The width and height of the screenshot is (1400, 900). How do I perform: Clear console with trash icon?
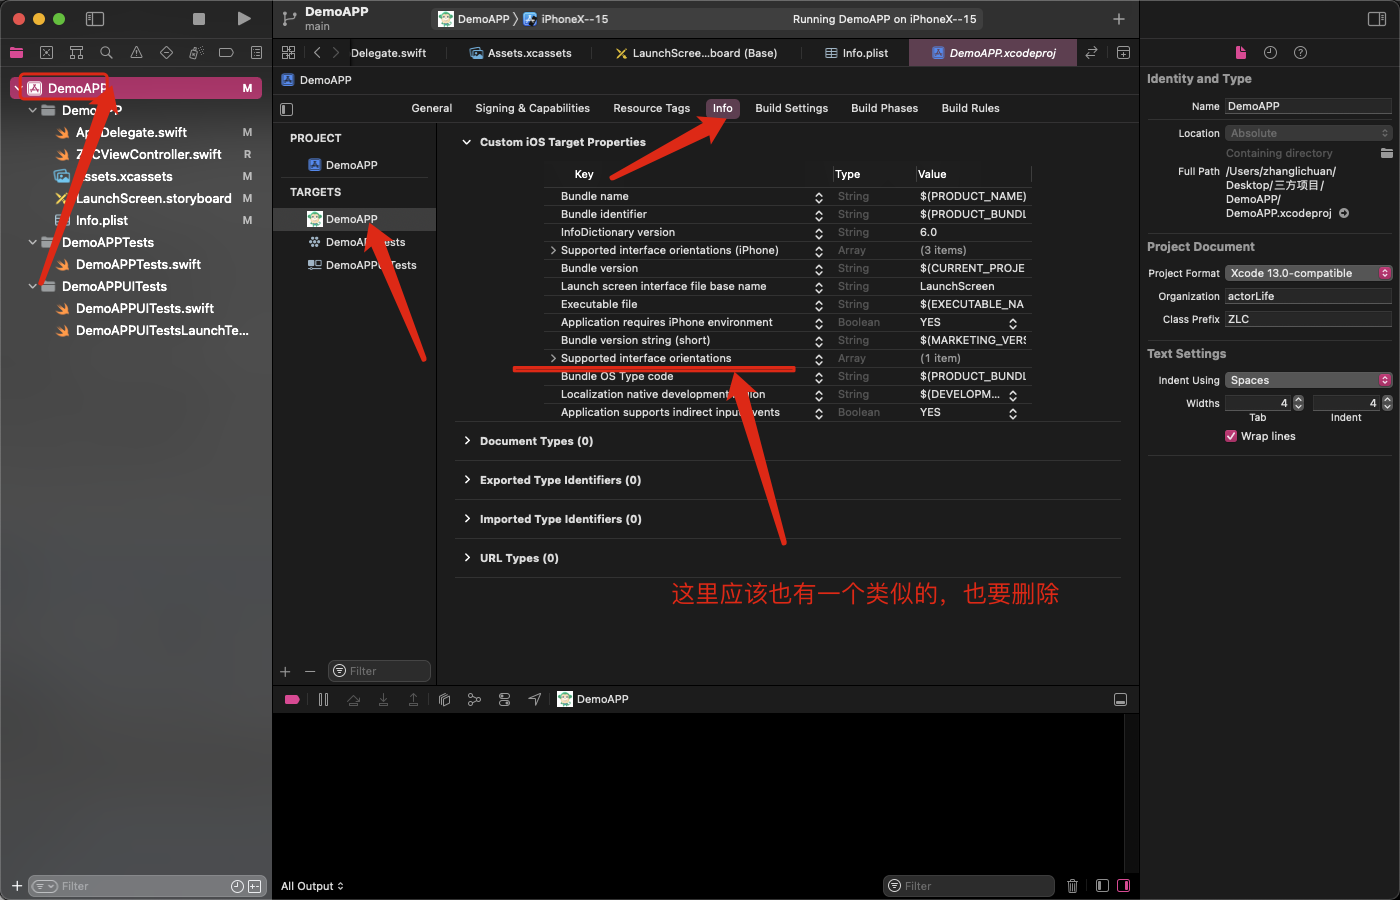1072,886
